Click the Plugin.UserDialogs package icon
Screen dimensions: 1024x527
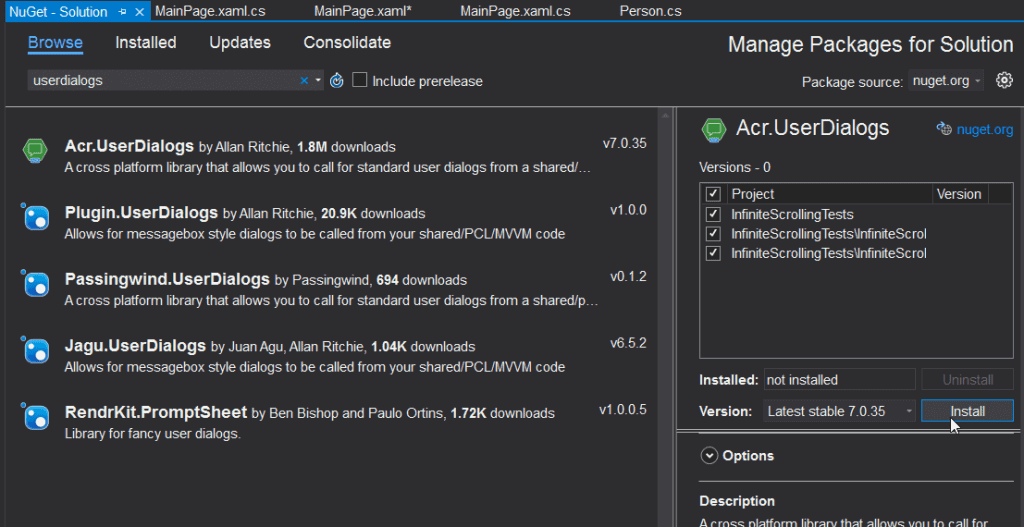point(36,217)
